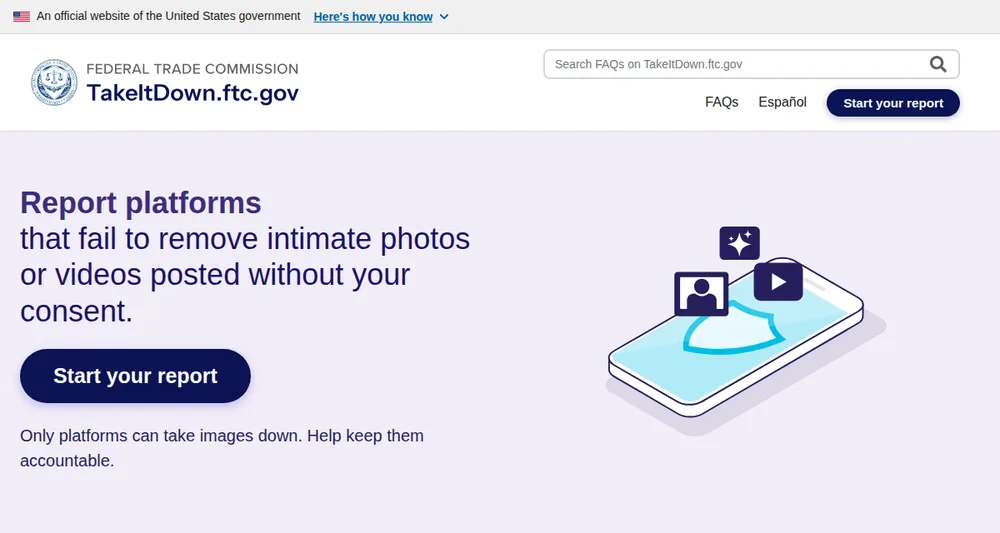Focus the Search FAQs input field
The height and width of the screenshot is (533, 1000).
pos(751,64)
